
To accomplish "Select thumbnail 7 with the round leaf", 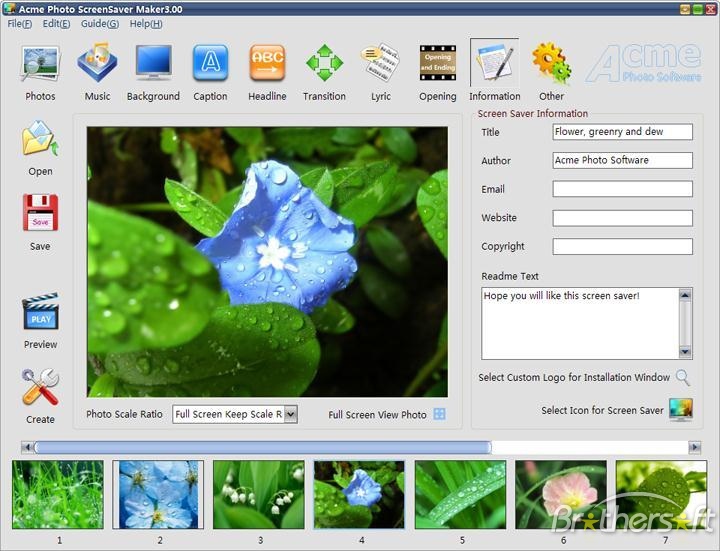I will (x=661, y=495).
